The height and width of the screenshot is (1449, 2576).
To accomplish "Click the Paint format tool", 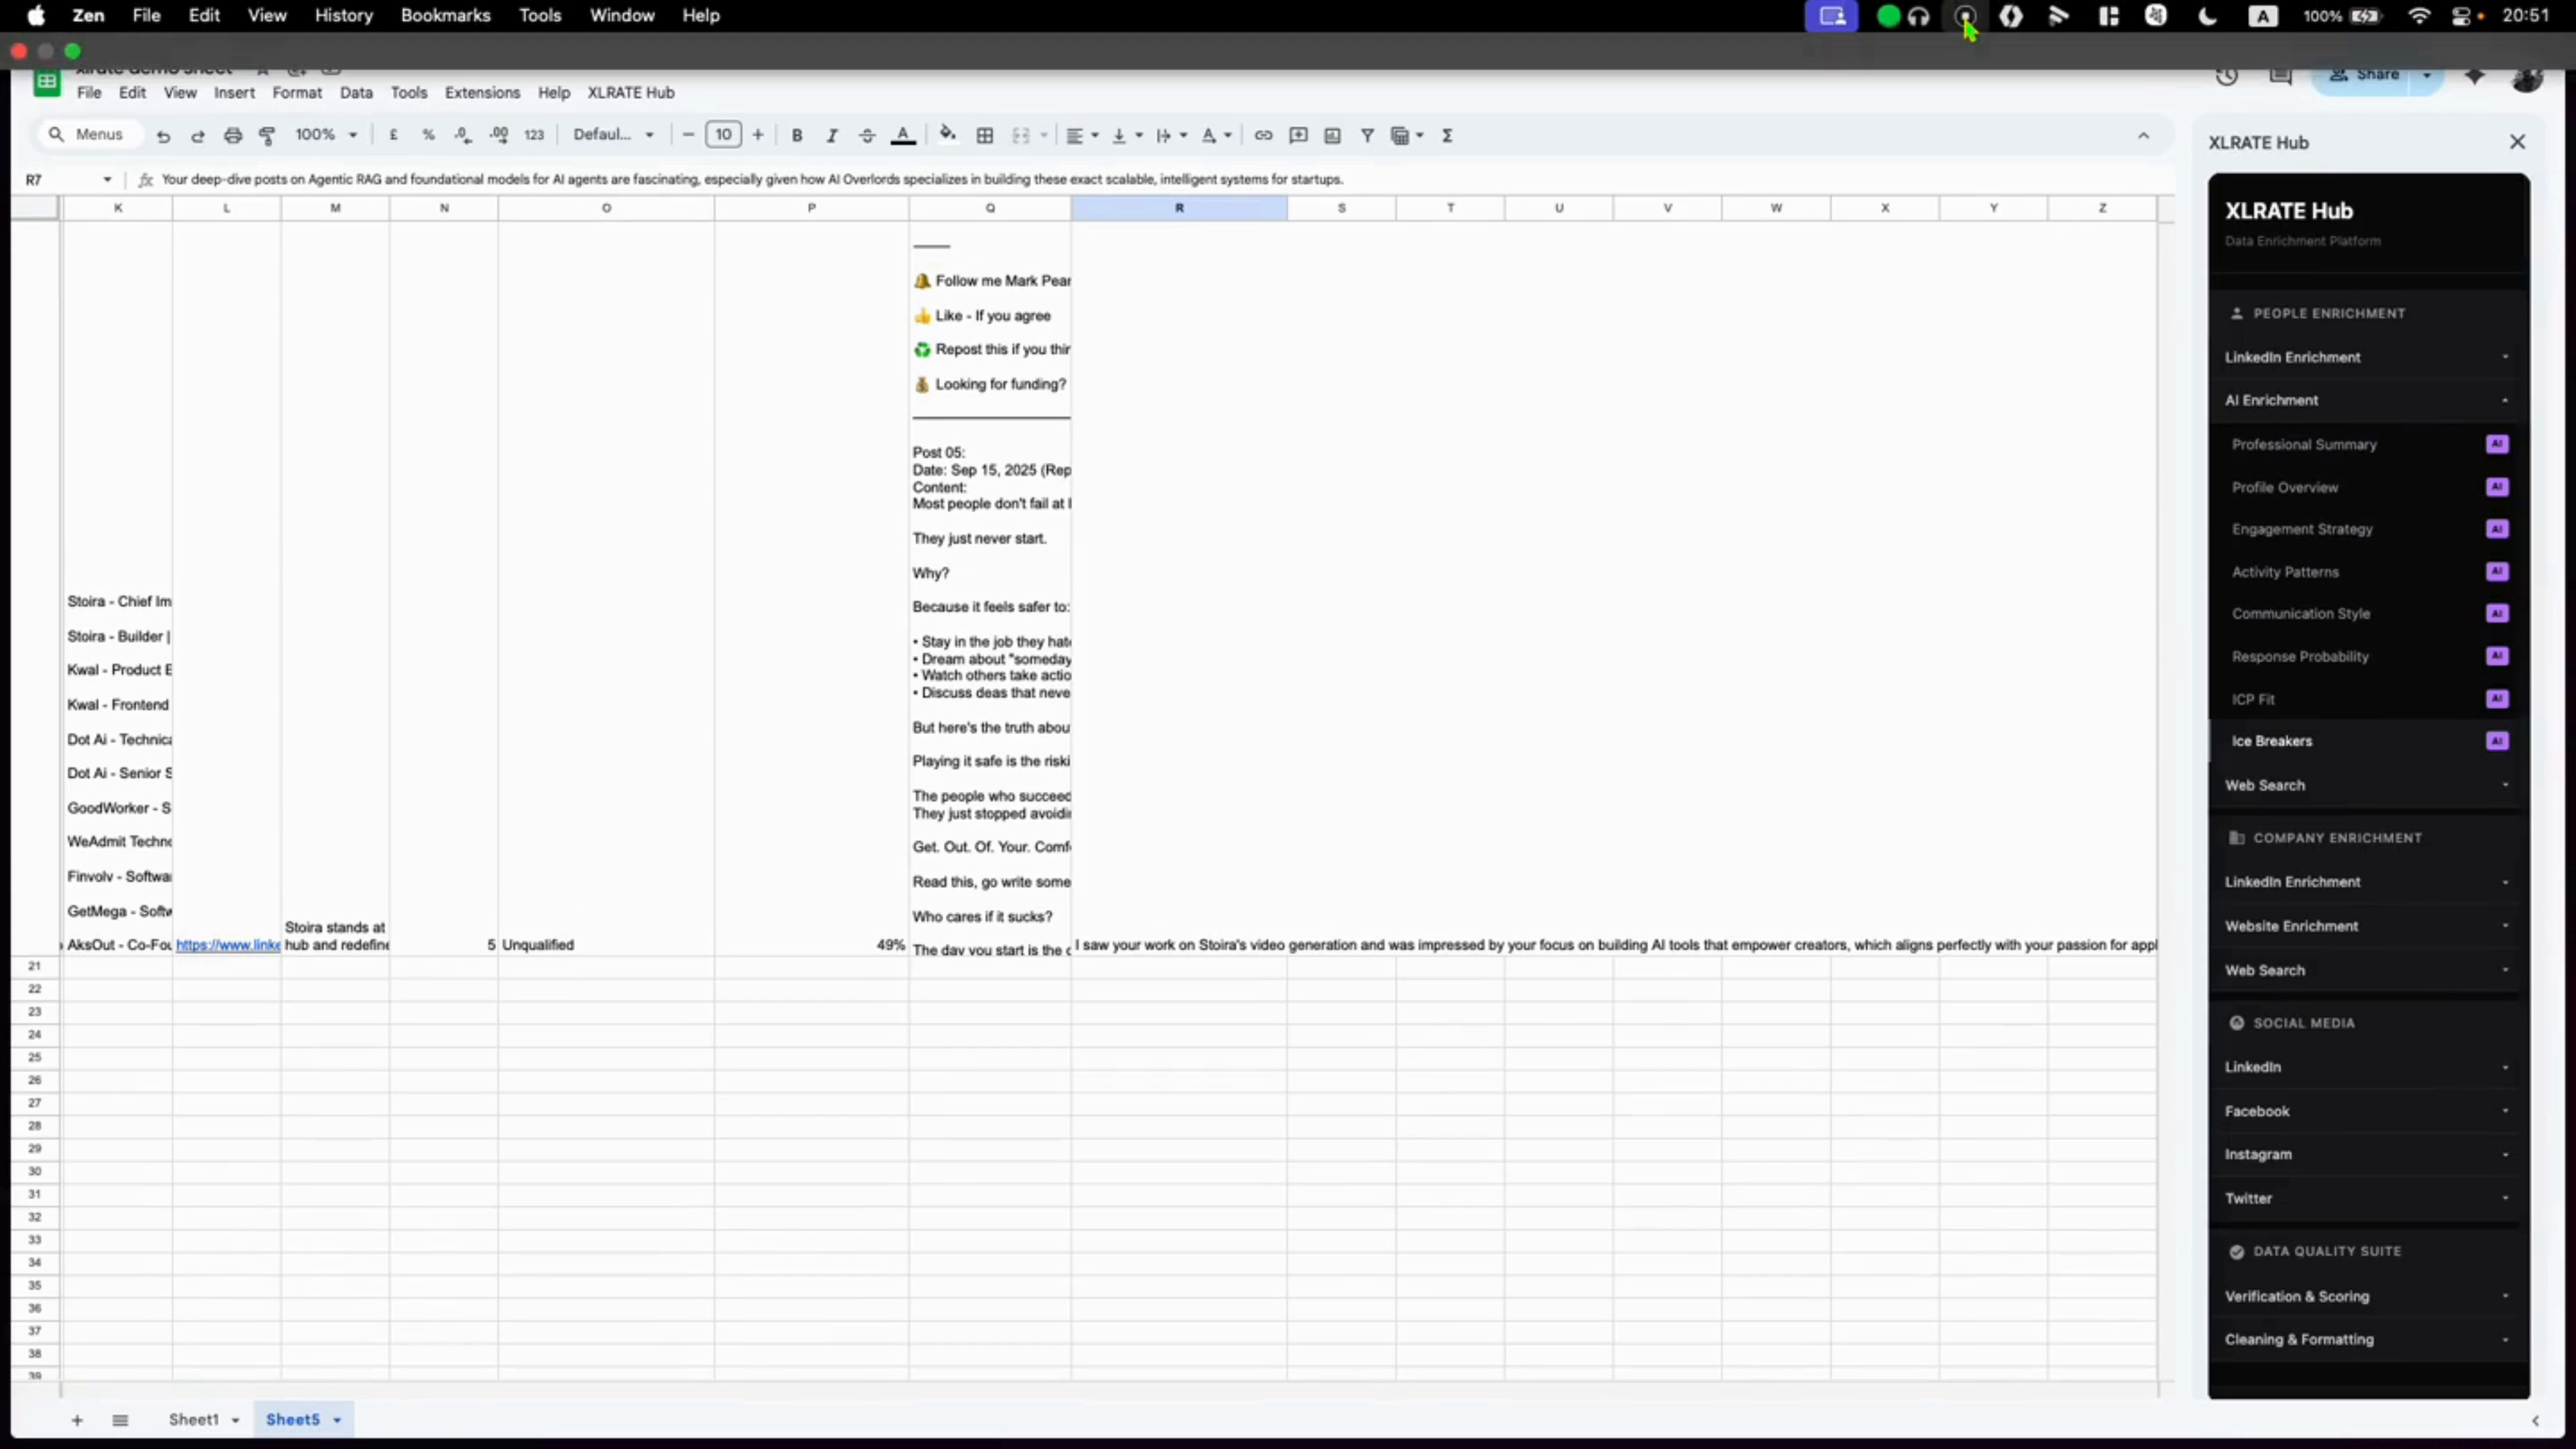I will coord(266,135).
